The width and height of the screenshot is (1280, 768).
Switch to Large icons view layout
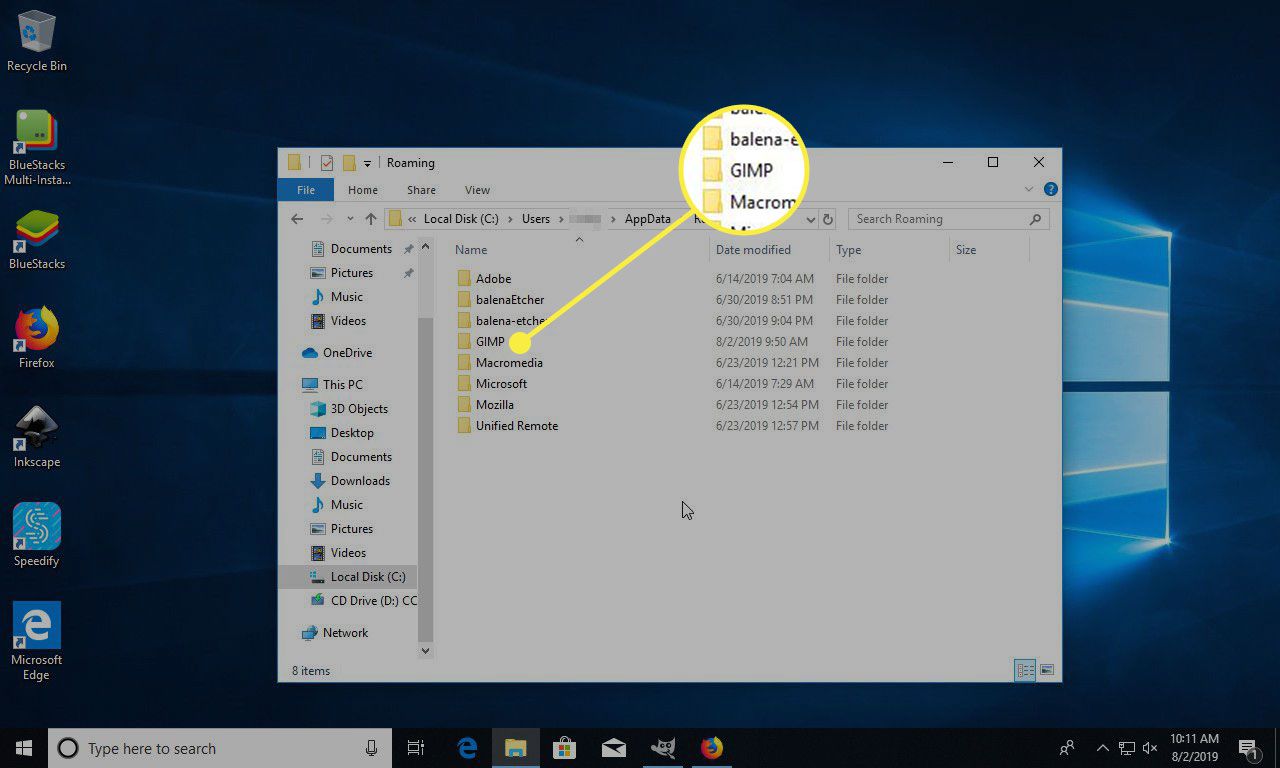[x=1047, y=670]
